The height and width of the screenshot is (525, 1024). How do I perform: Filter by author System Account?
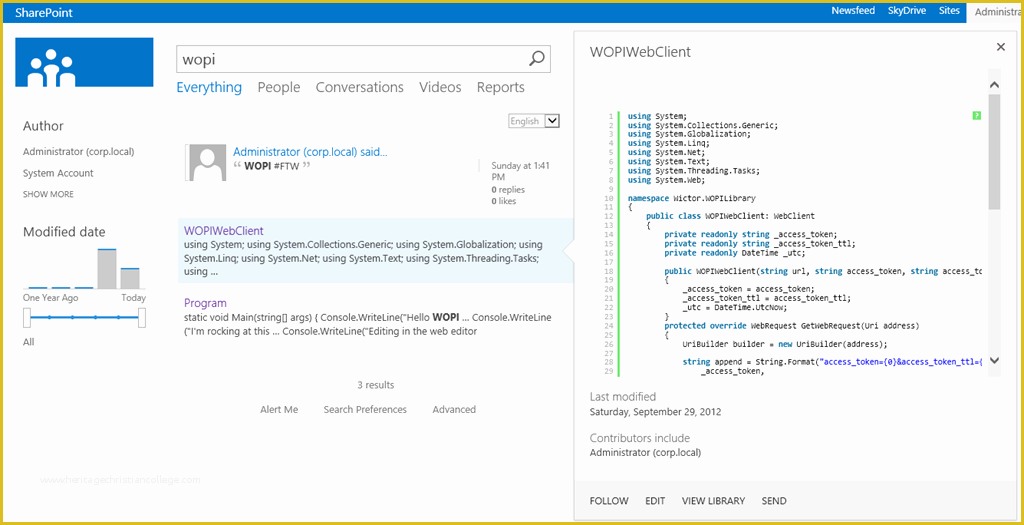click(x=58, y=173)
